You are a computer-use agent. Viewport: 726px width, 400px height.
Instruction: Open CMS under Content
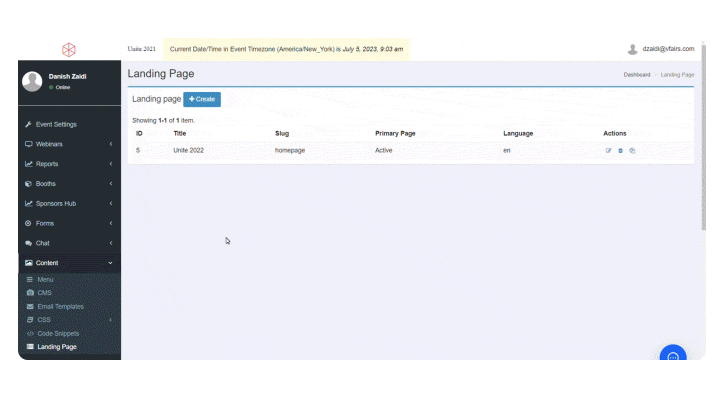[69, 293]
